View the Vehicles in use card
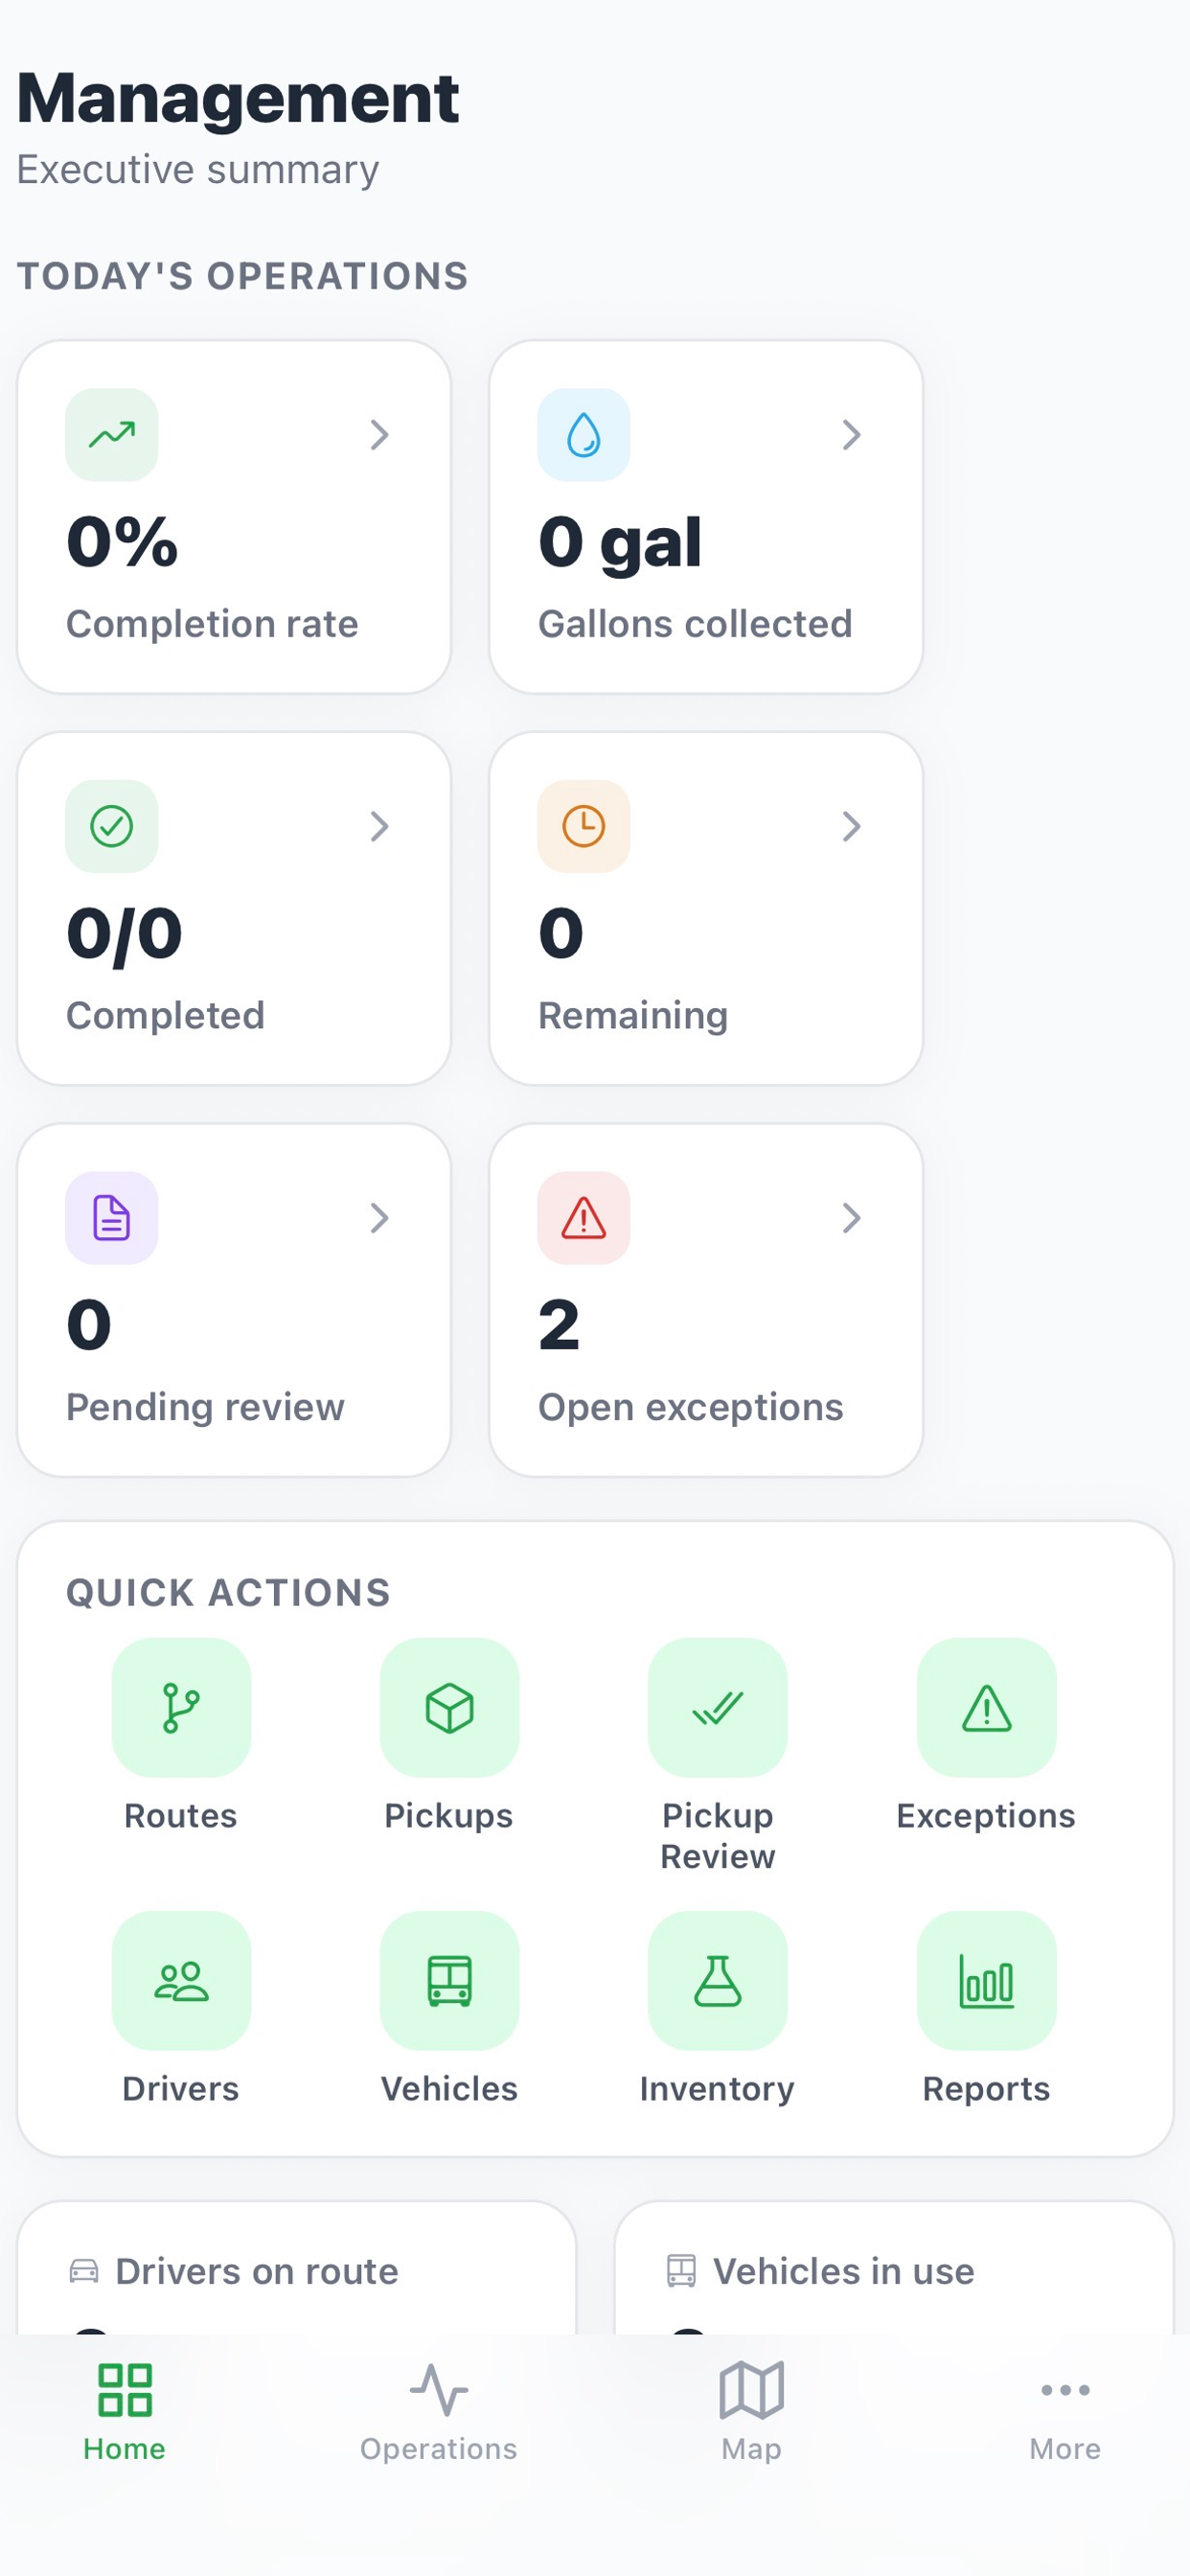 click(x=894, y=2268)
